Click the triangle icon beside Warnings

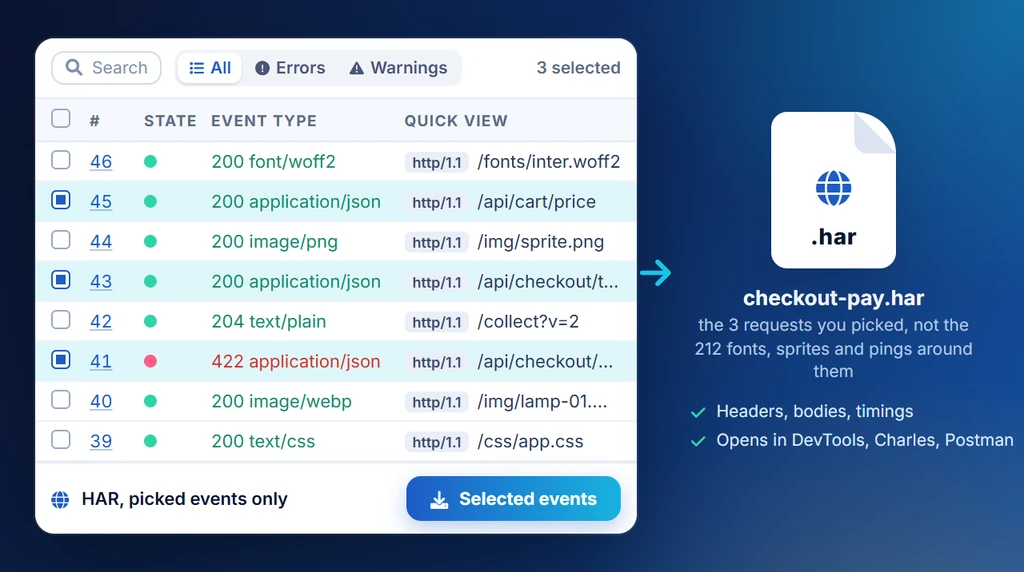click(357, 68)
